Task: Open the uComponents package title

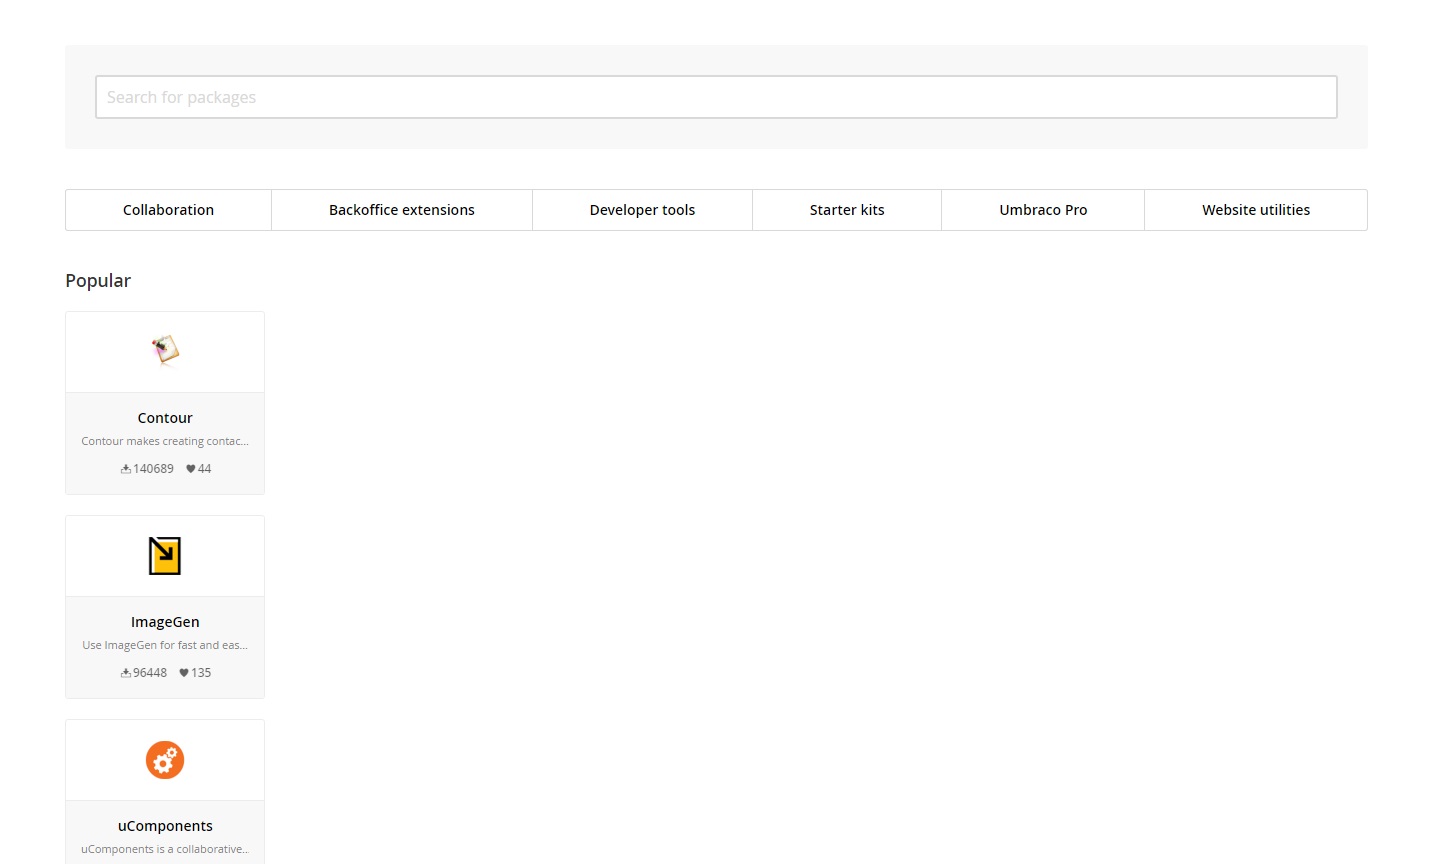Action: pos(165,826)
